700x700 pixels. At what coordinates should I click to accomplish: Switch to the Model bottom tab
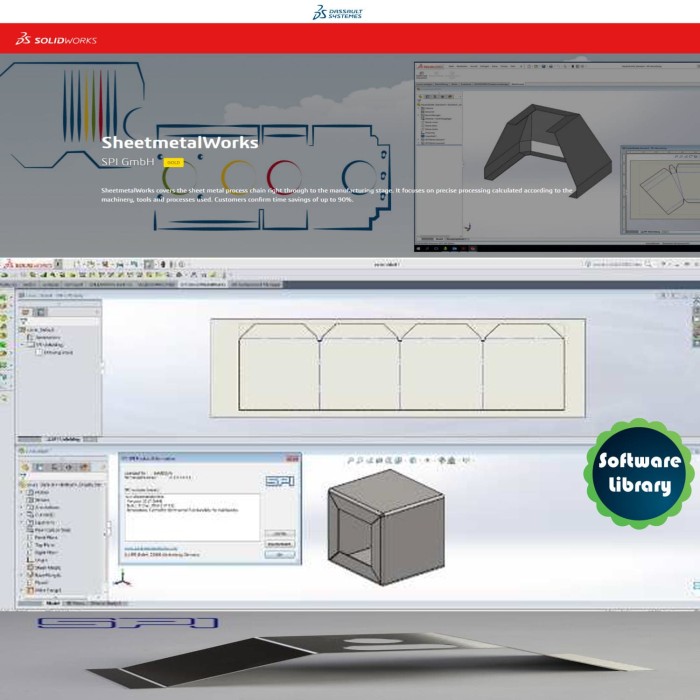coord(53,604)
